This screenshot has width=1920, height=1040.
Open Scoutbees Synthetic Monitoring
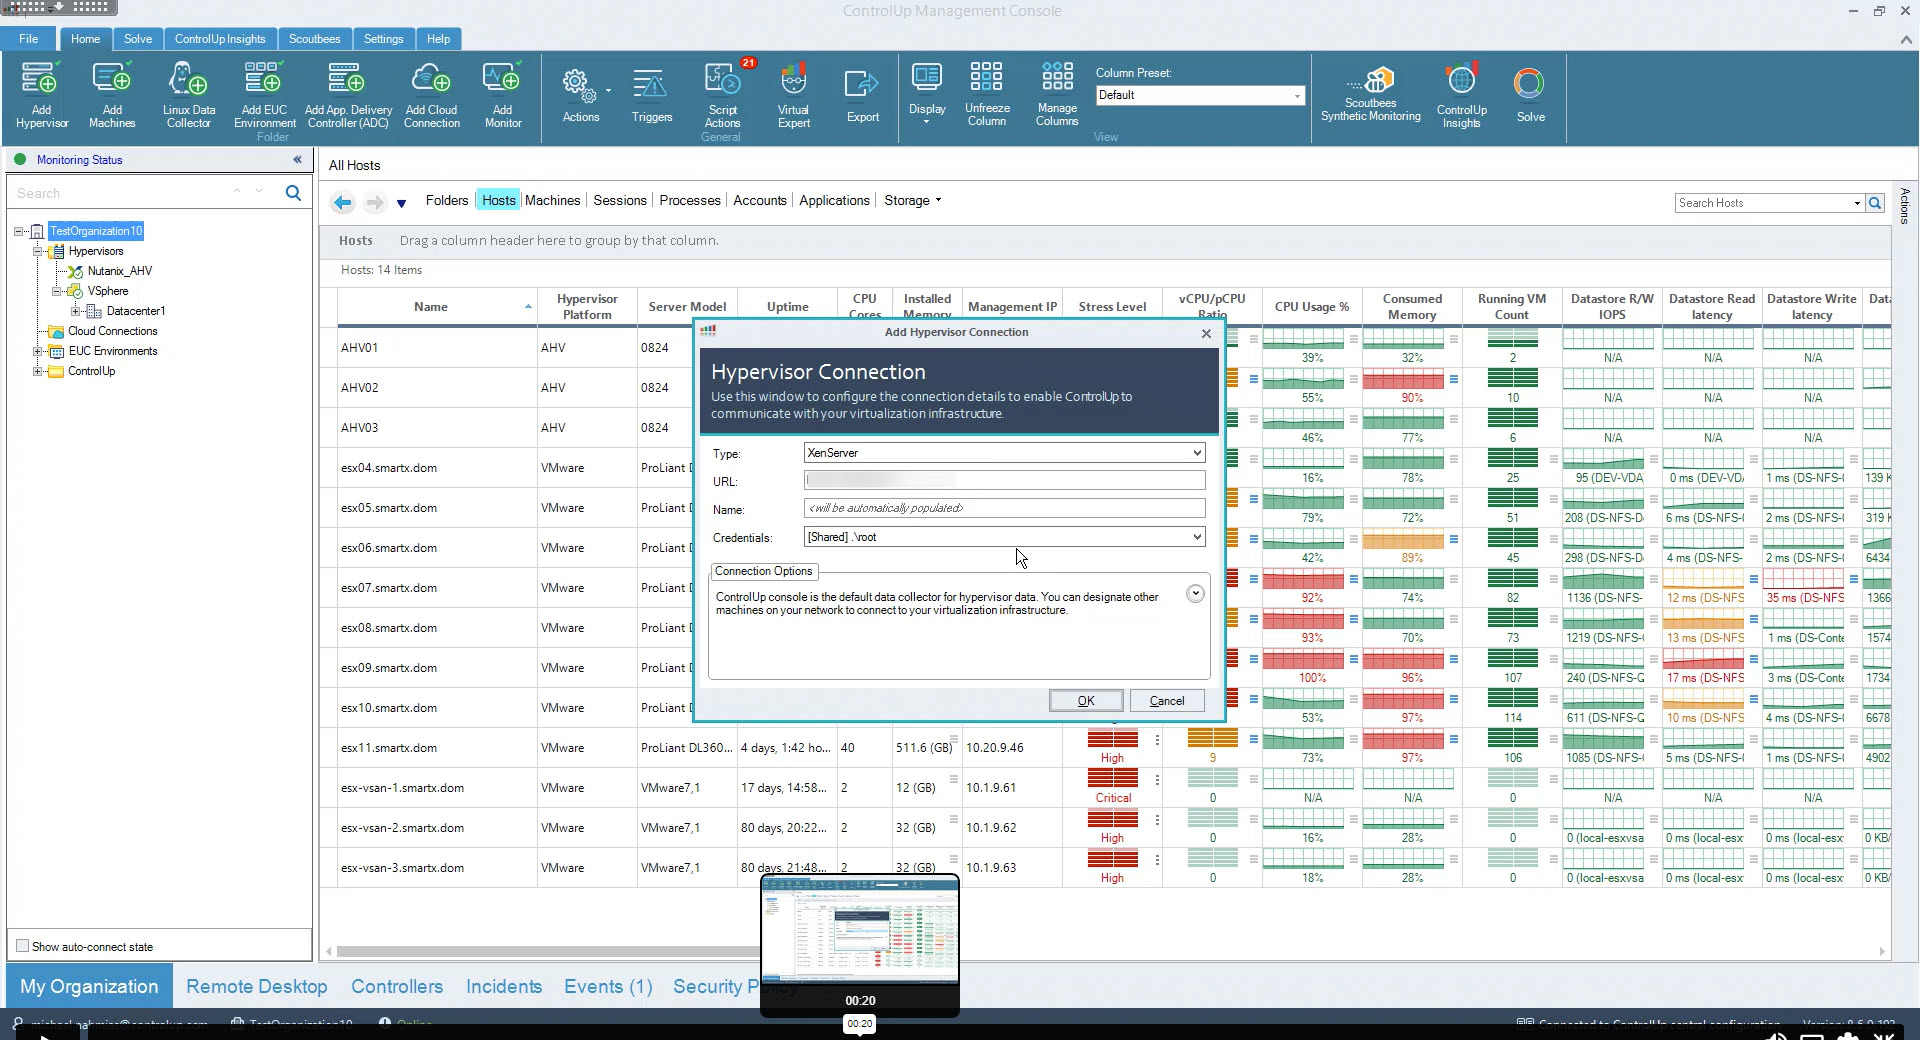pos(1370,95)
